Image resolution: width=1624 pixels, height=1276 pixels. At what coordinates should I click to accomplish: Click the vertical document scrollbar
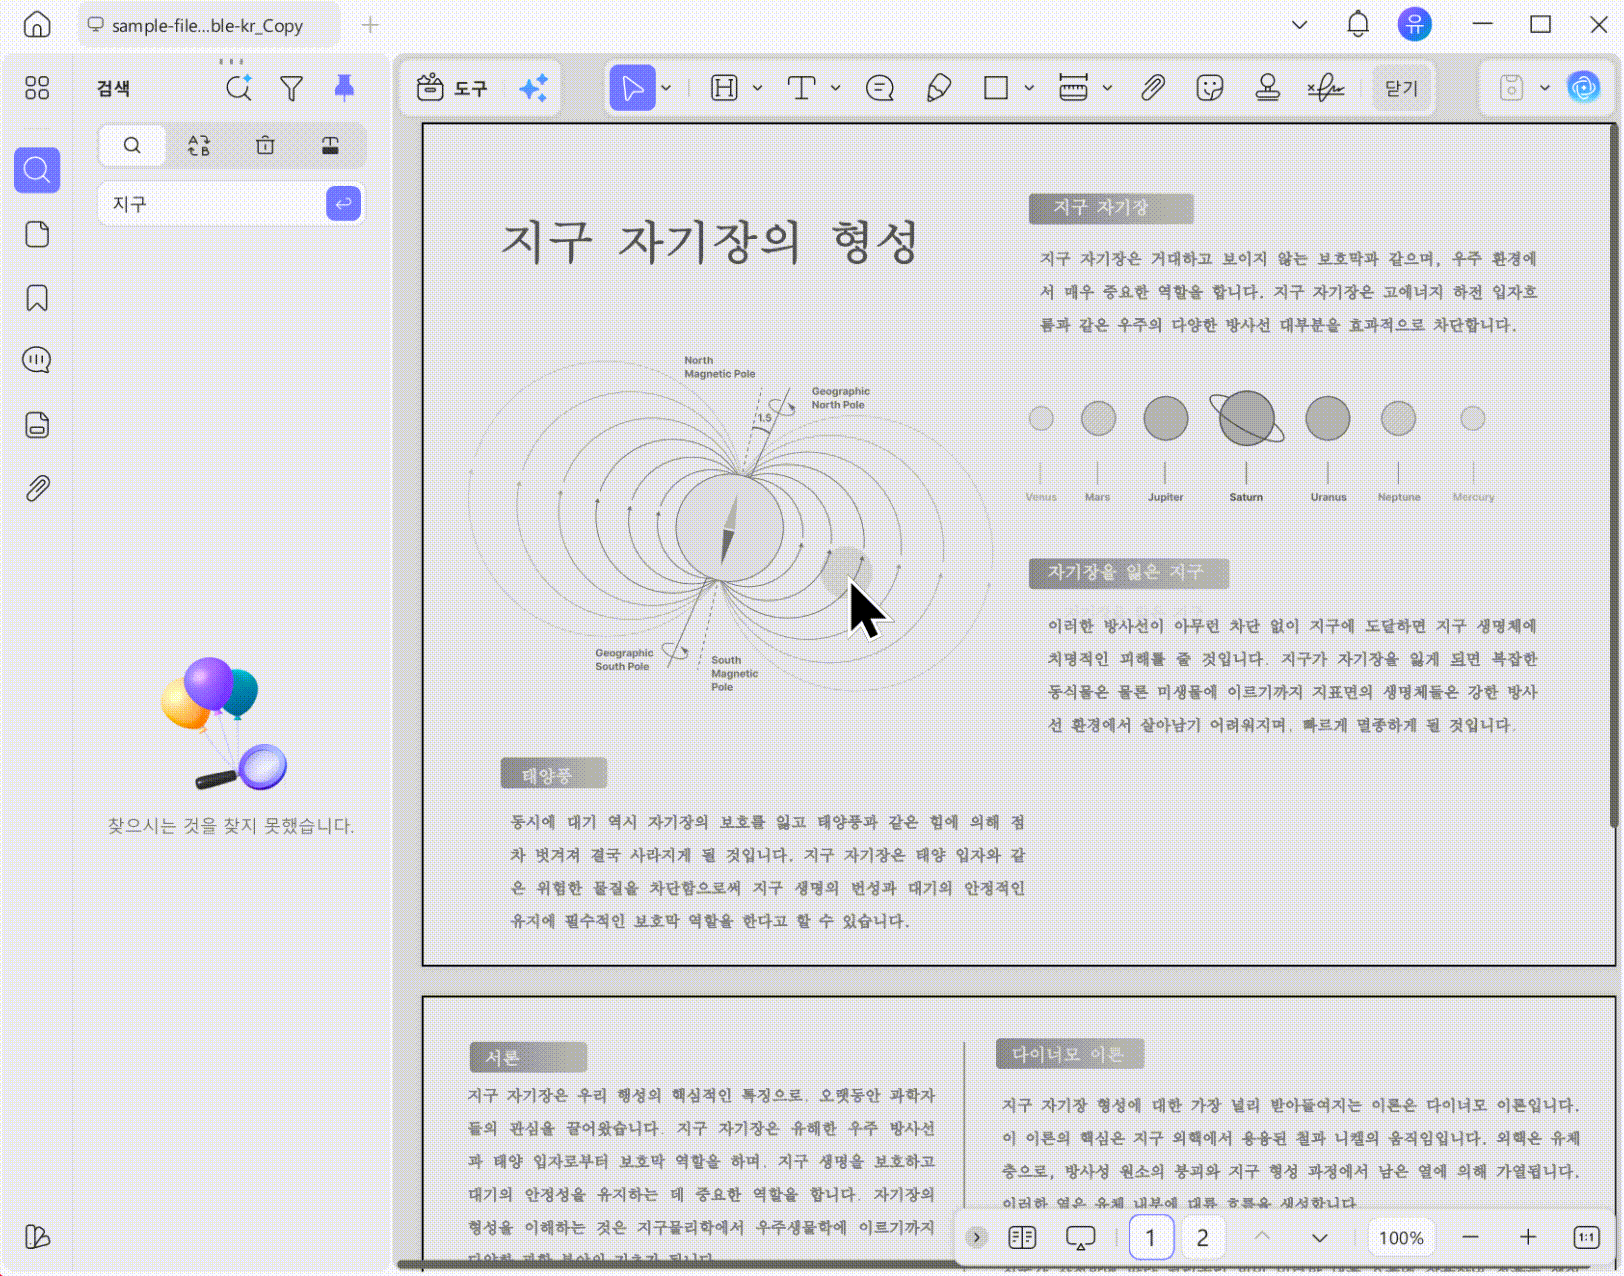1613,475
